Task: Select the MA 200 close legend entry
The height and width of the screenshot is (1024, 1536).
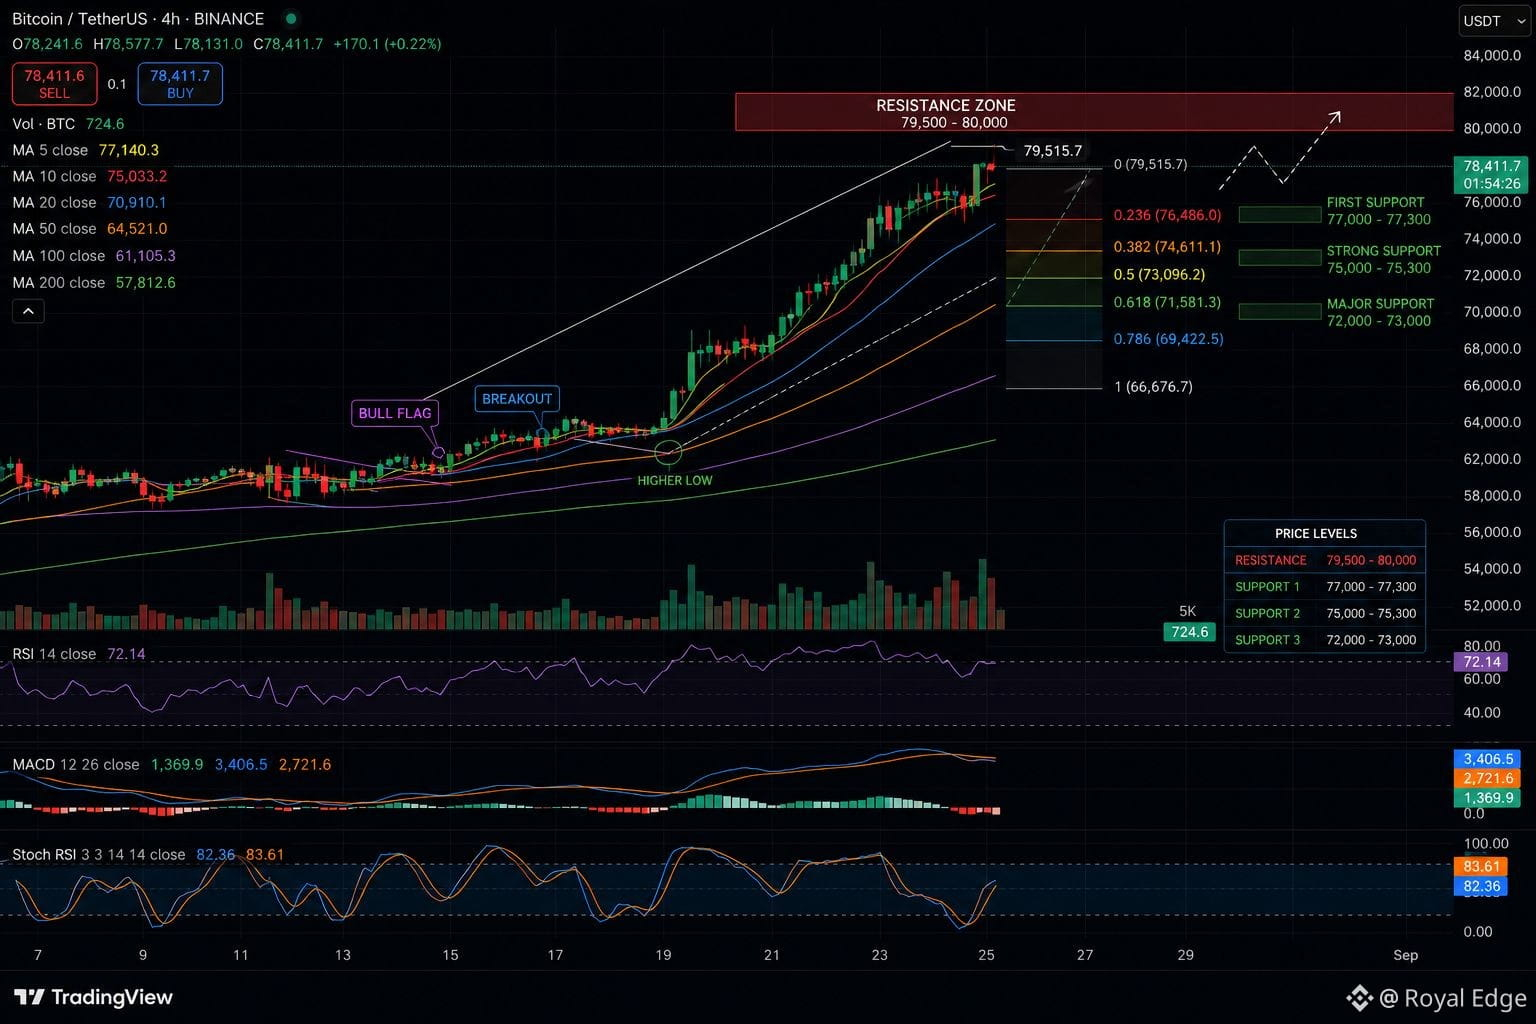Action: [94, 283]
